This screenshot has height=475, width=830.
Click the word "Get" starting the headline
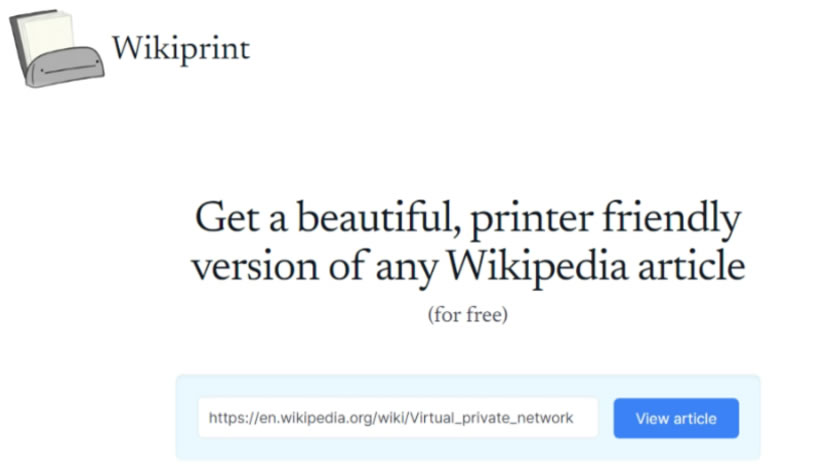220,219
